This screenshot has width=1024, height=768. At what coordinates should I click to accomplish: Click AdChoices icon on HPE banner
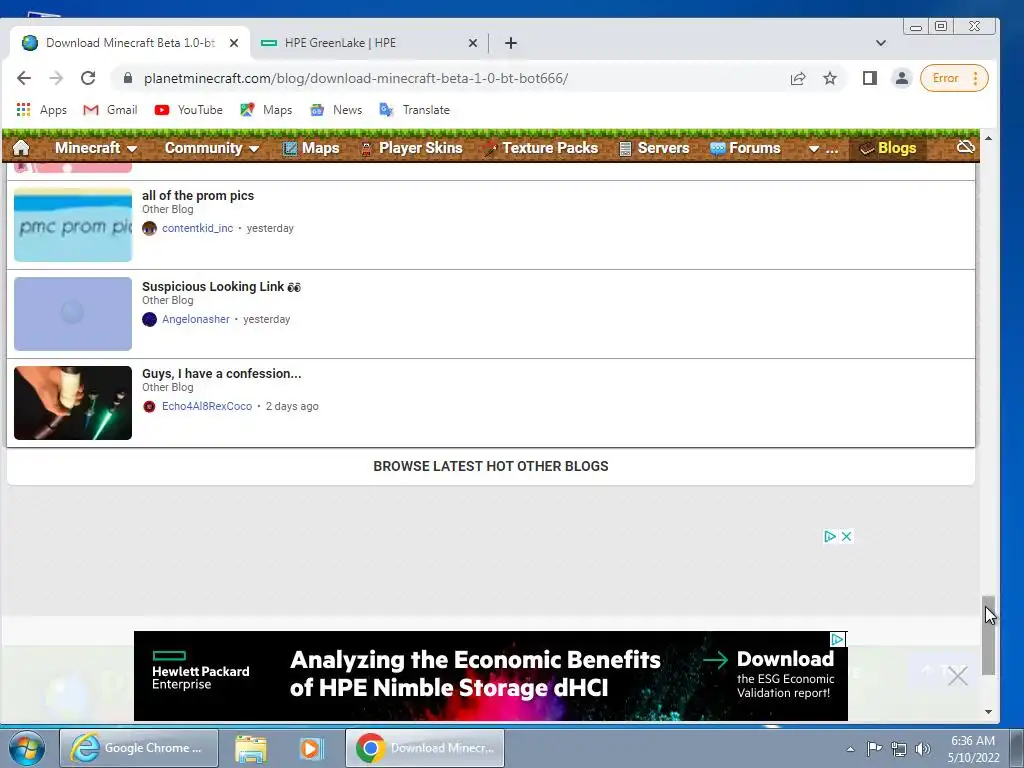coord(837,639)
